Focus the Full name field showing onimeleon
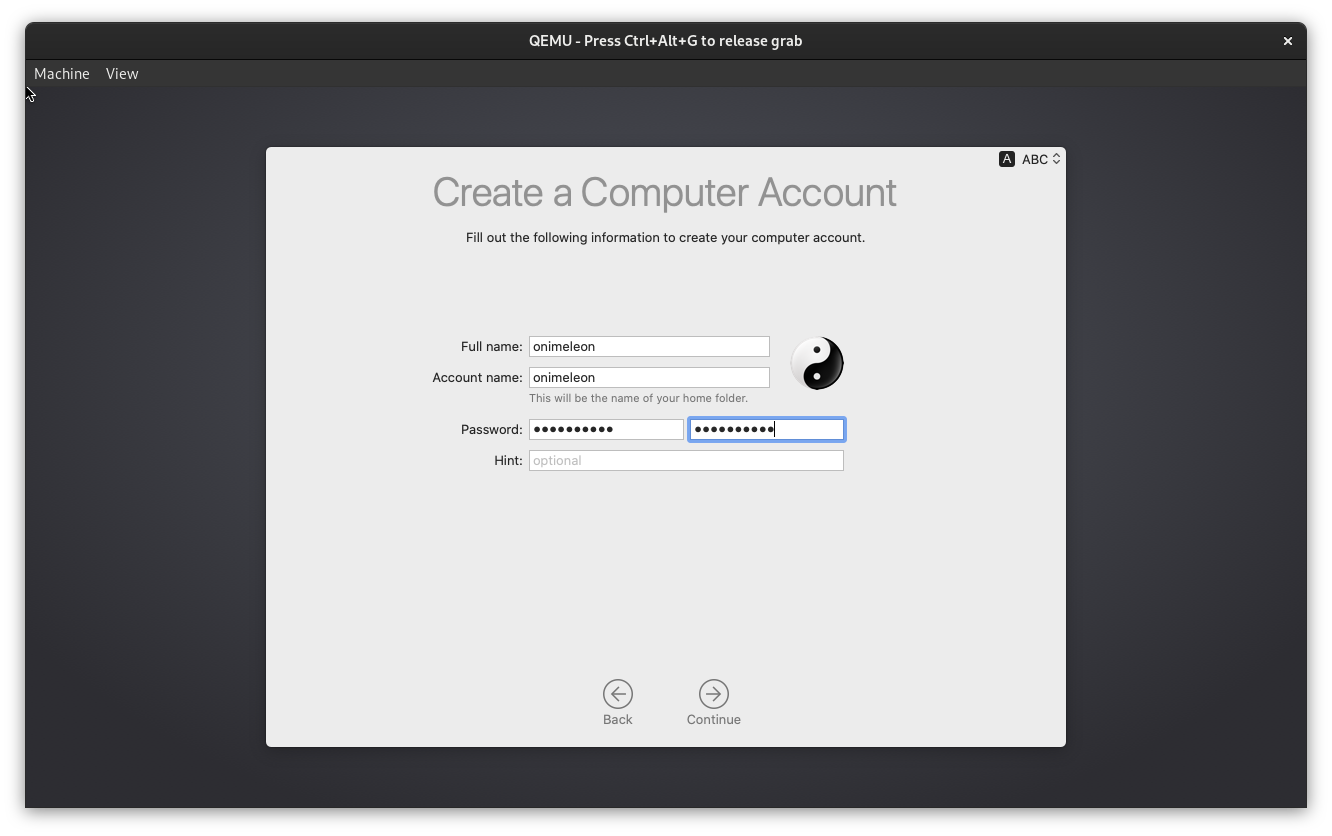The image size is (1332, 836). 649,346
